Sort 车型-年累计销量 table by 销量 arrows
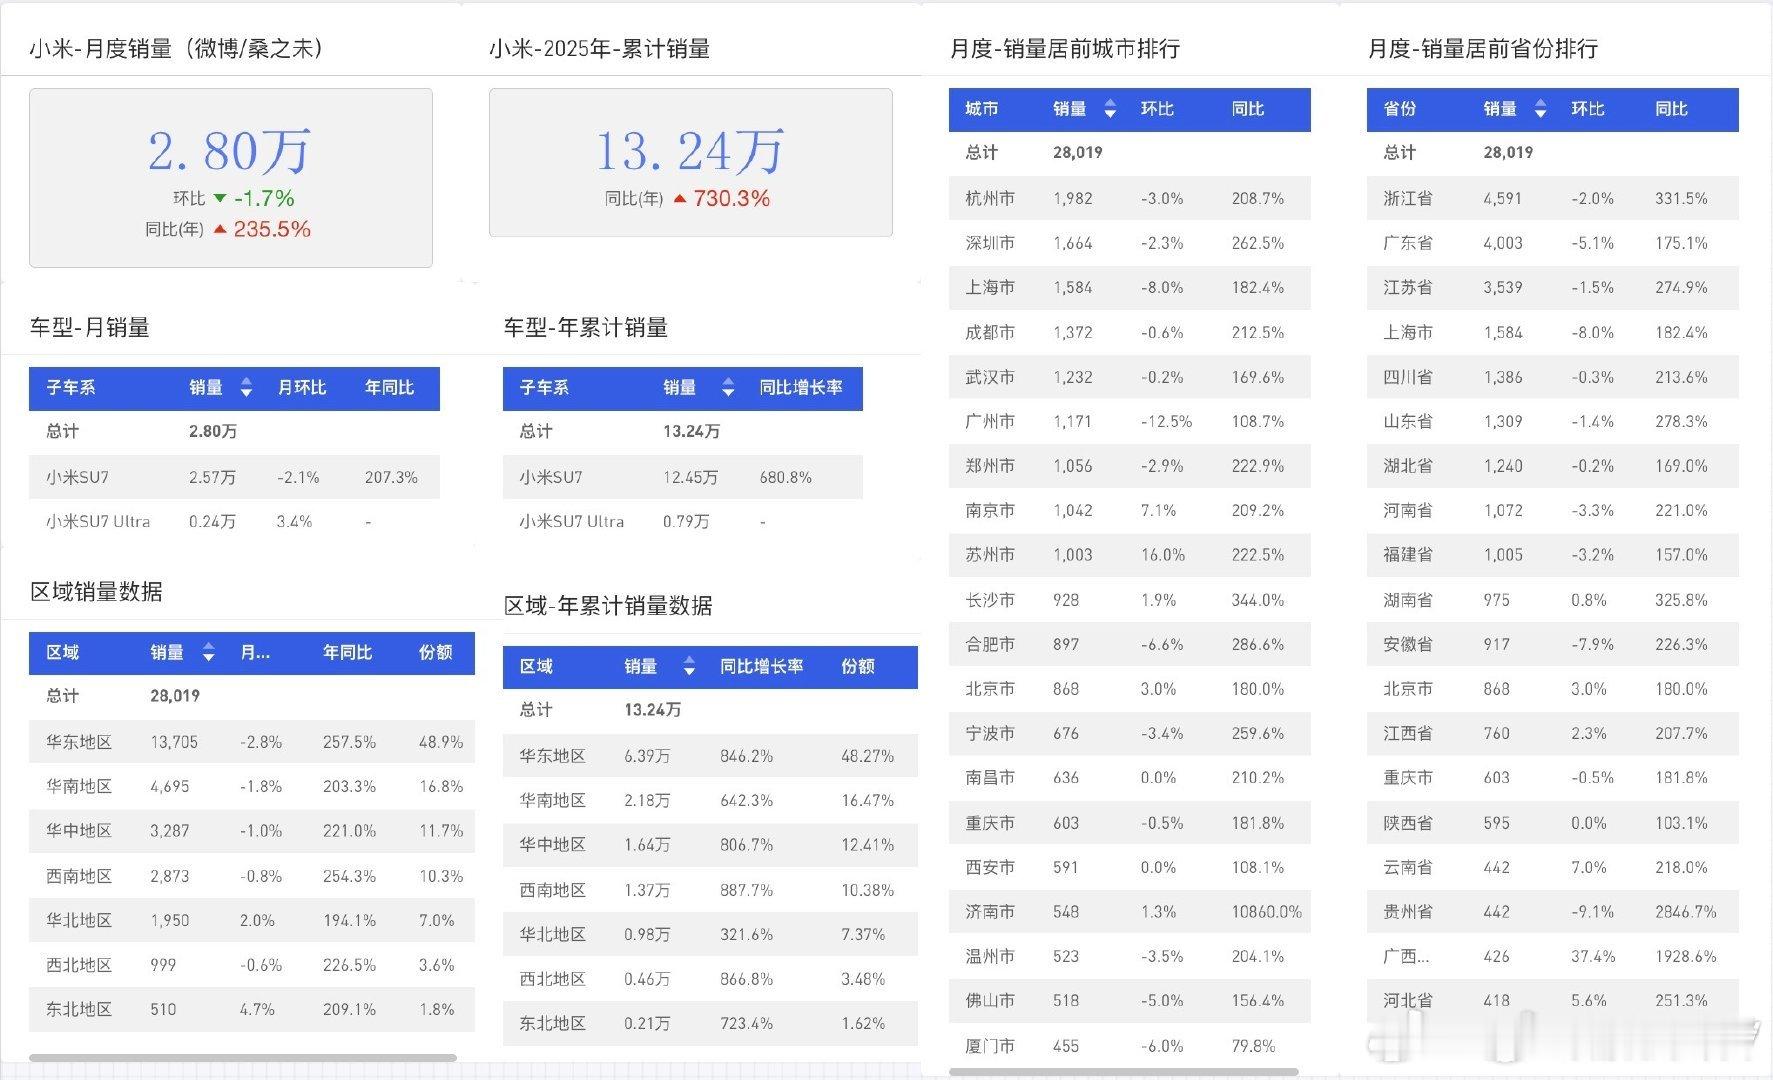 click(x=728, y=388)
